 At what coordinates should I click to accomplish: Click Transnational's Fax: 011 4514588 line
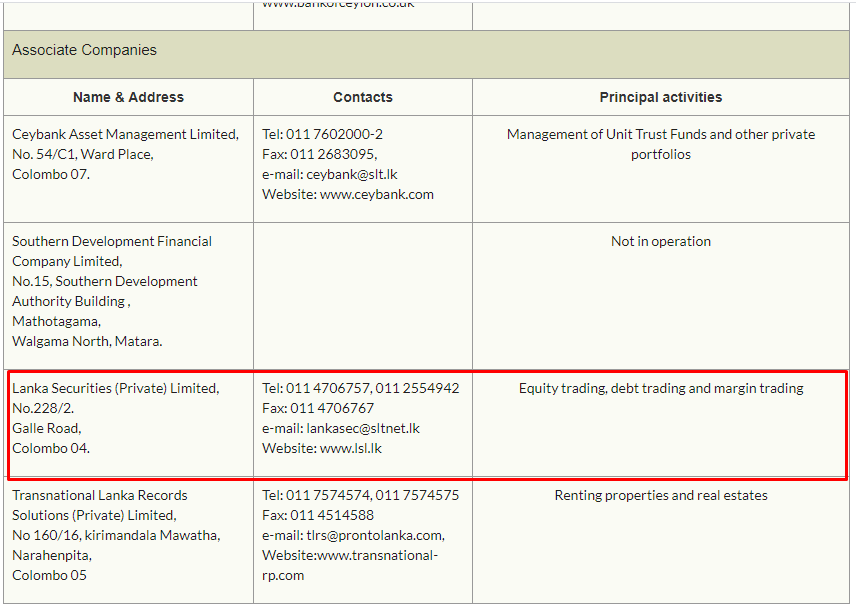coord(318,515)
